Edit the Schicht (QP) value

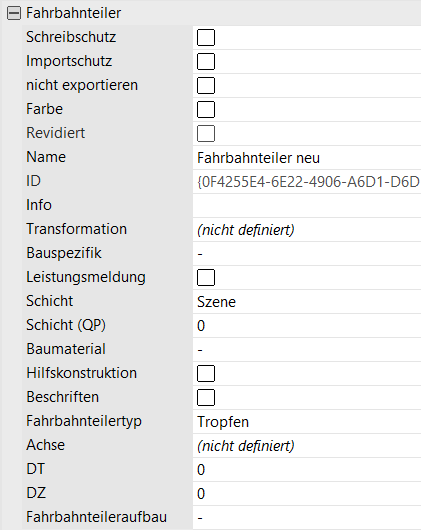(307, 326)
